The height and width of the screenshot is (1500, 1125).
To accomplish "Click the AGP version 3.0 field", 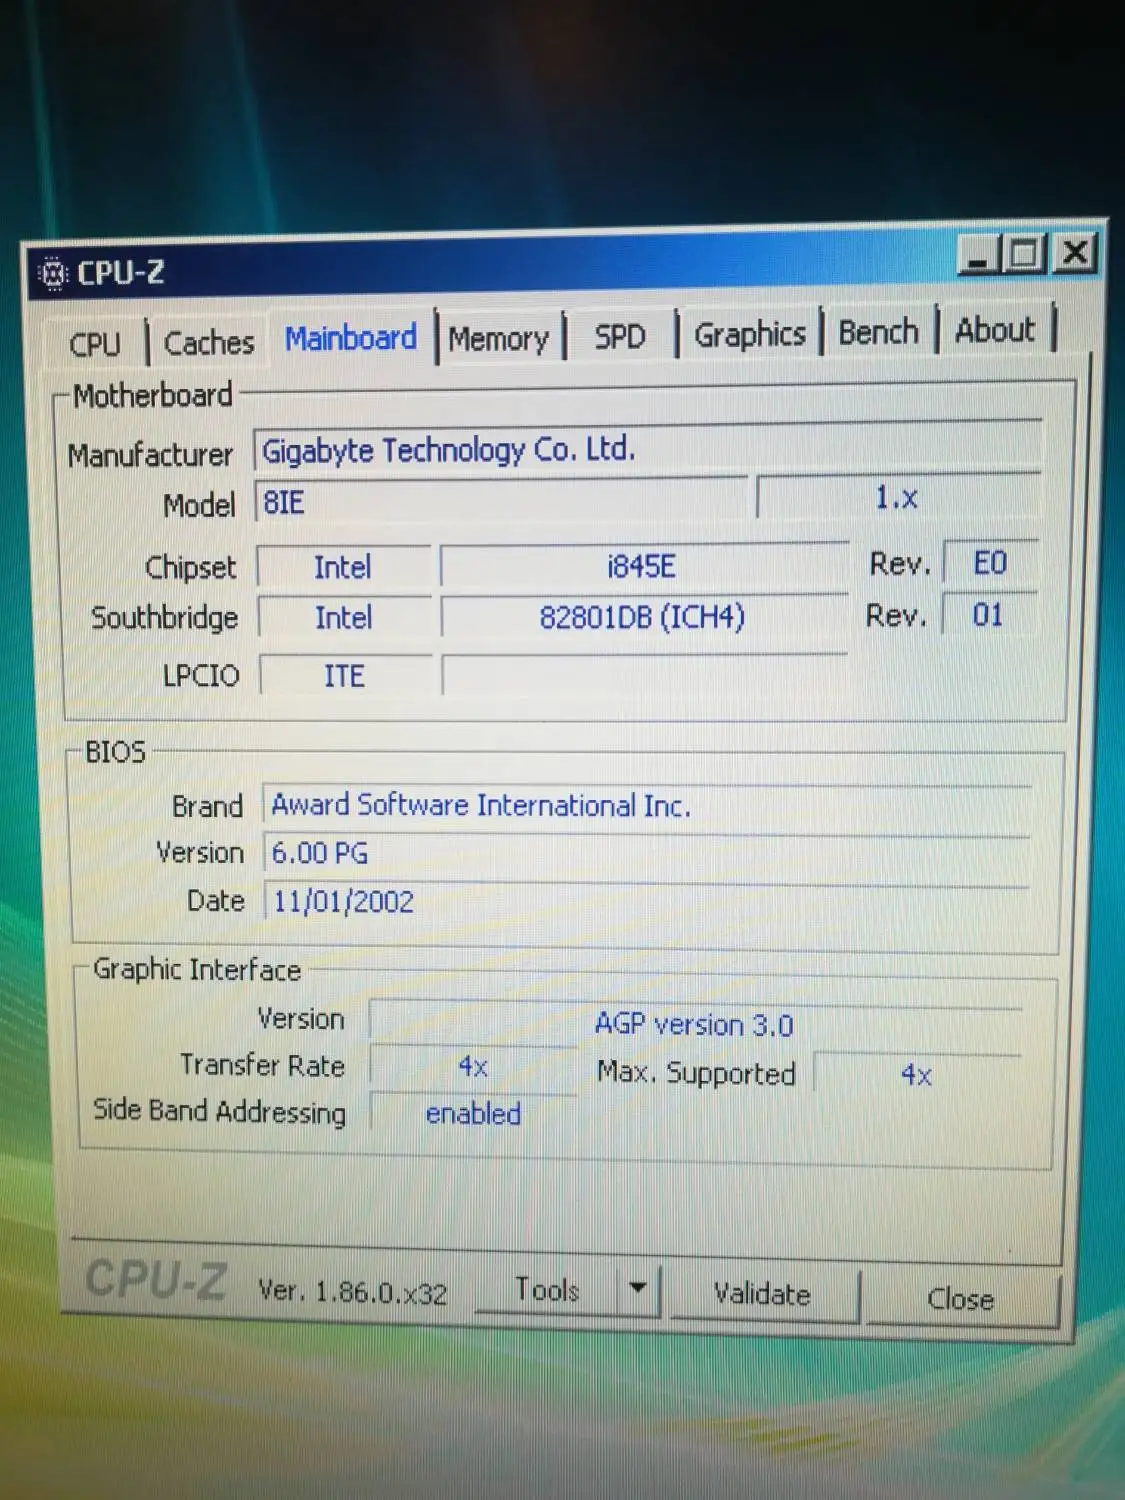I will (x=695, y=1024).
